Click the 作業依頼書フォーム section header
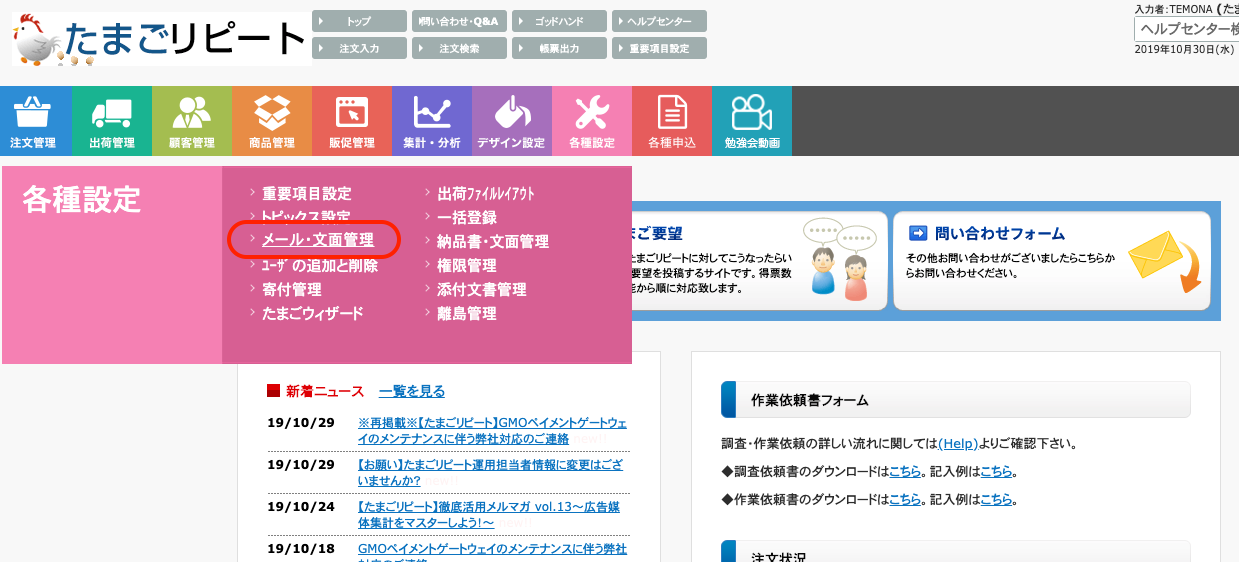This screenshot has width=1239, height=562. coord(956,400)
